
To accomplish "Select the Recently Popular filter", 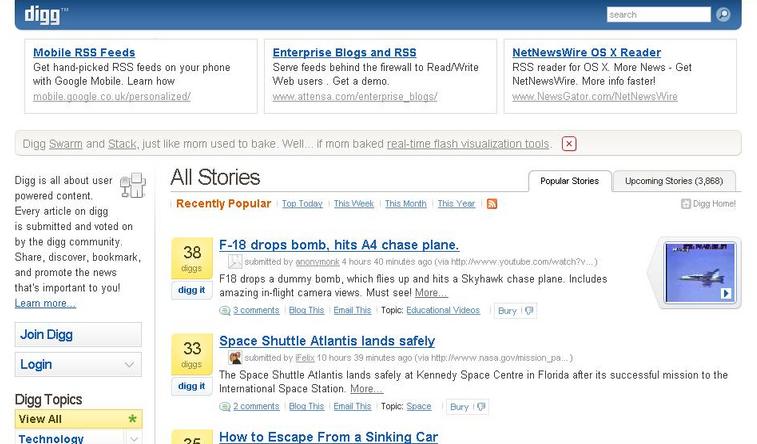I will 224,204.
